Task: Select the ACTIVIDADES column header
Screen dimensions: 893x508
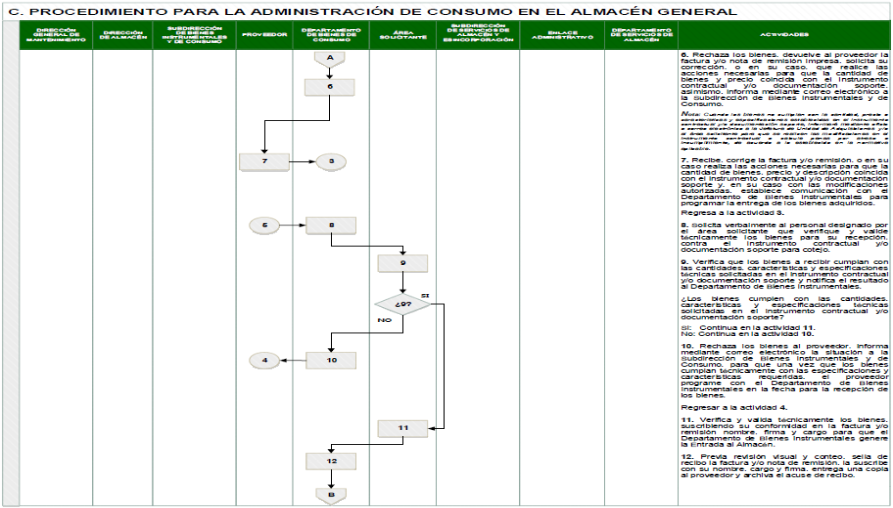Action: click(x=783, y=35)
